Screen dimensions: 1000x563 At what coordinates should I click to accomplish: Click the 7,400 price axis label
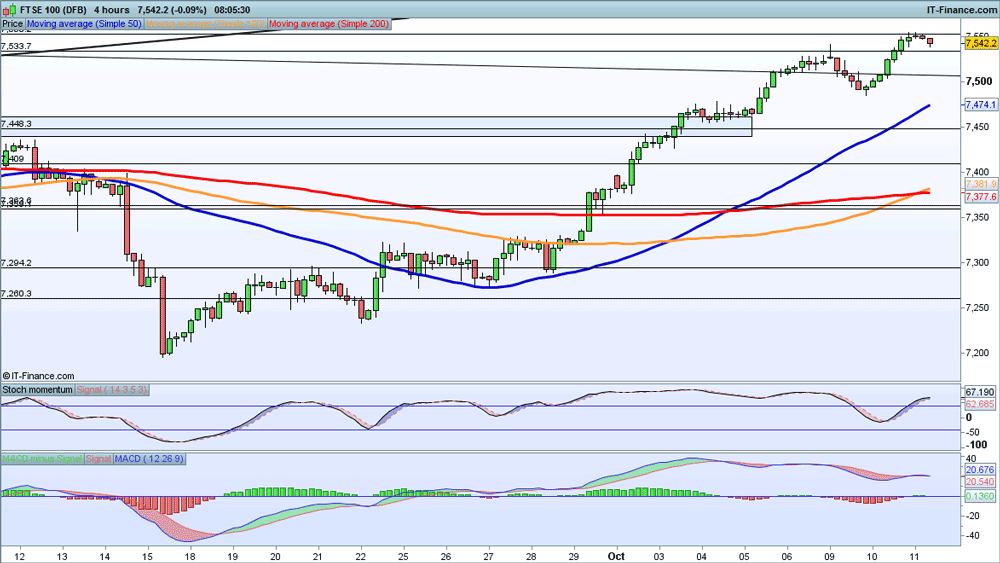coord(978,172)
